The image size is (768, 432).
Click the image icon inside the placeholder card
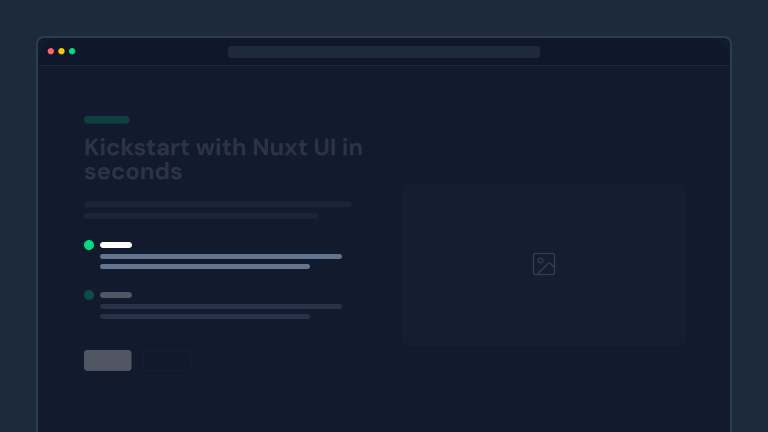(544, 264)
